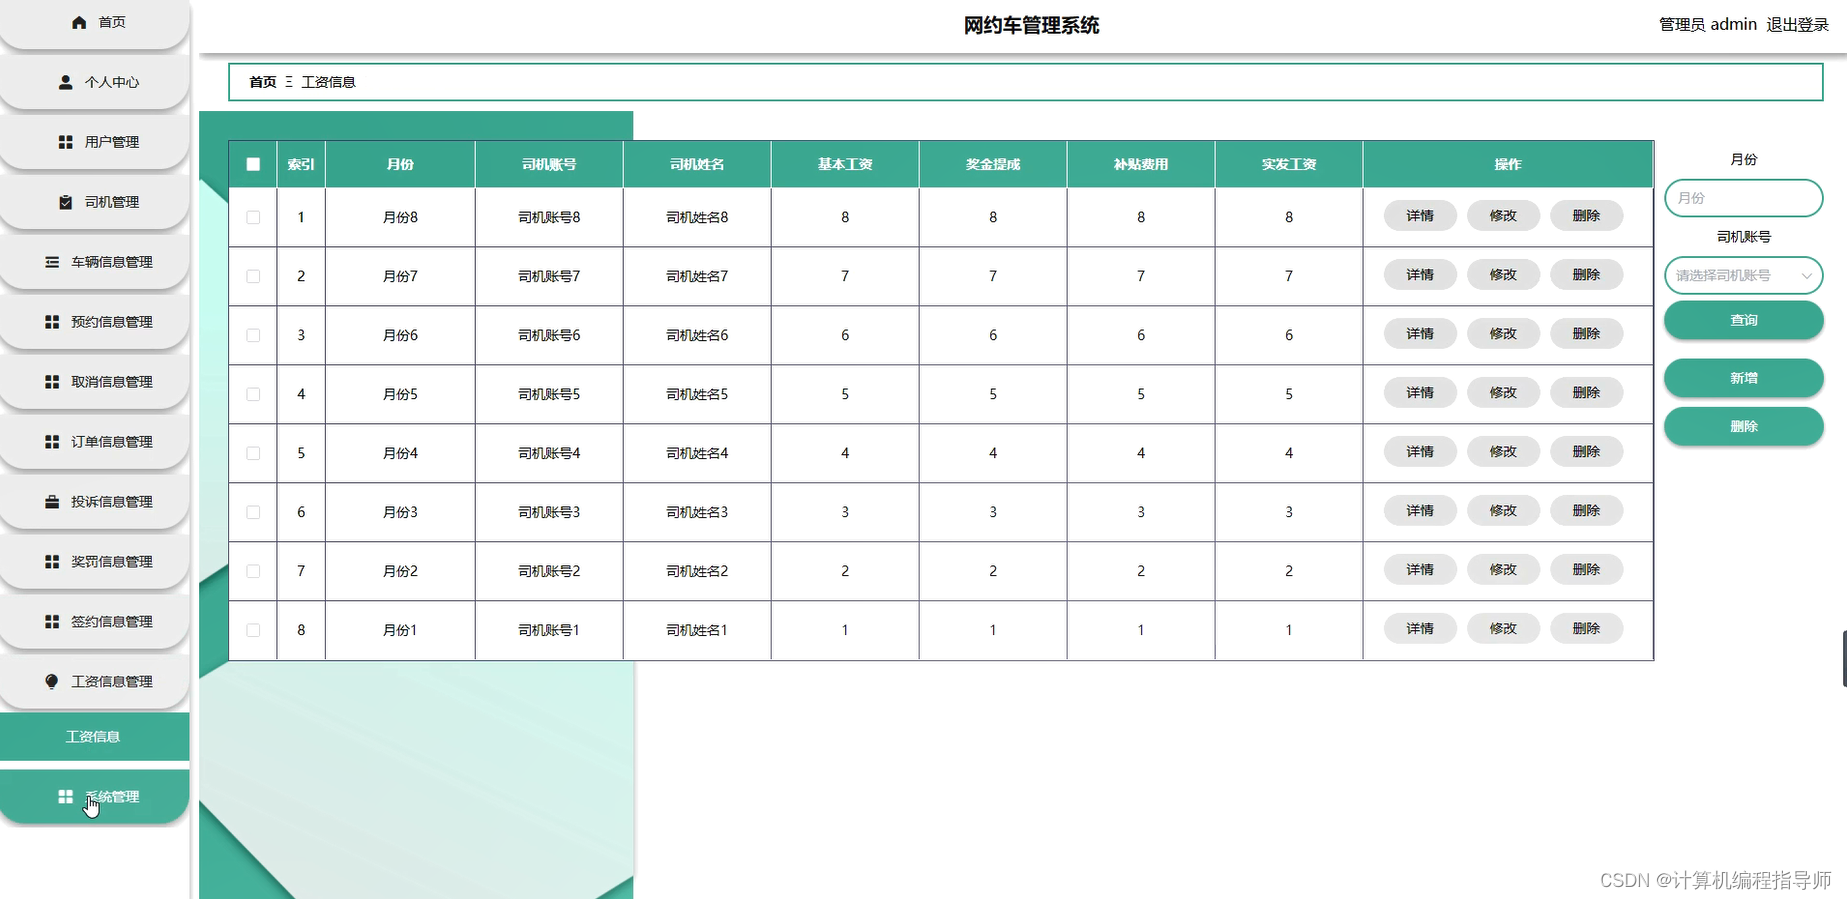Click the 新增 add button
This screenshot has width=1847, height=899.
click(x=1743, y=378)
